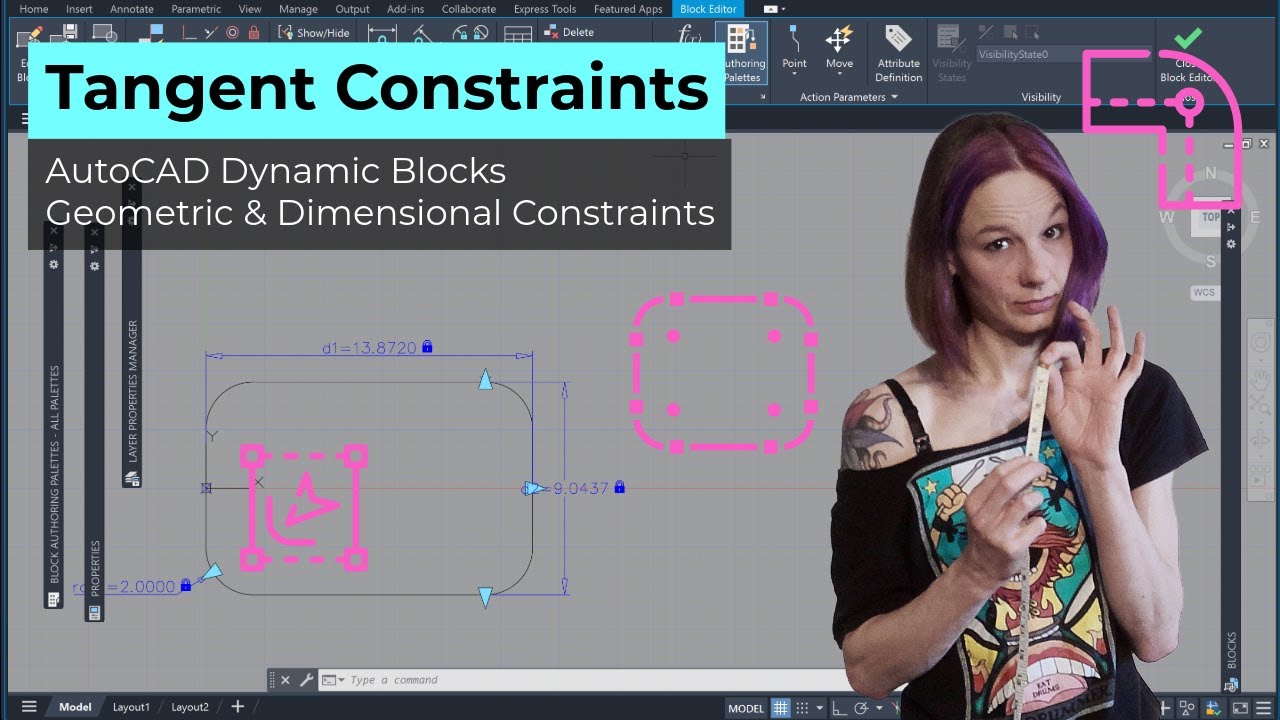
Task: Open settings gear on Properties palette
Action: tap(95, 266)
